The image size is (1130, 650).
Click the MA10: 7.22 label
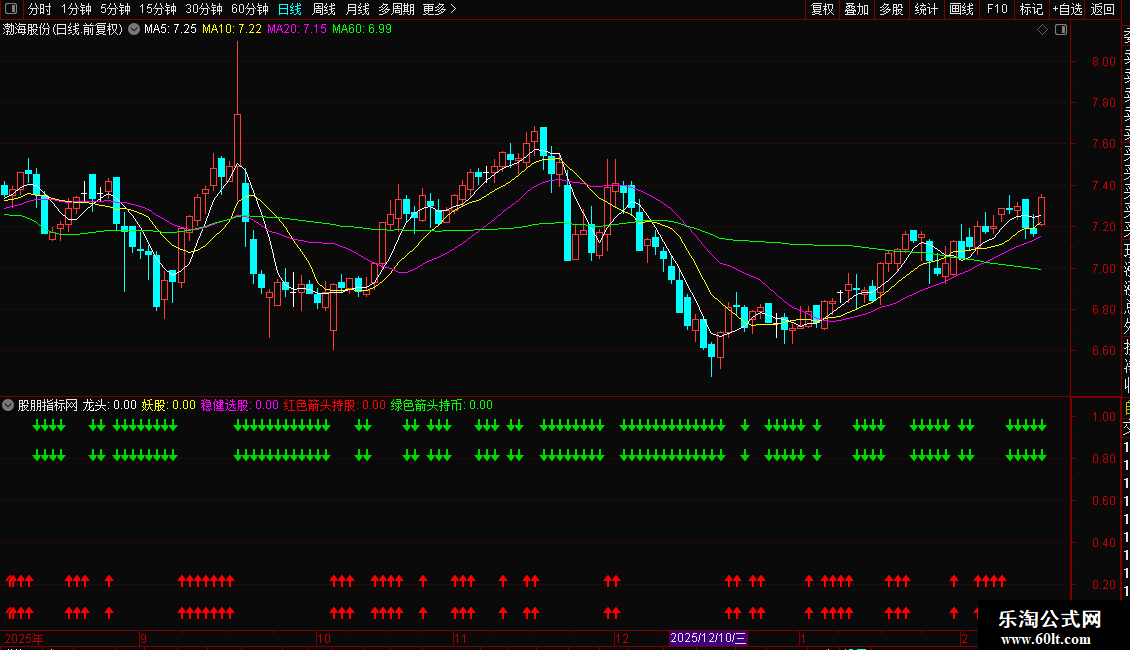232,30
